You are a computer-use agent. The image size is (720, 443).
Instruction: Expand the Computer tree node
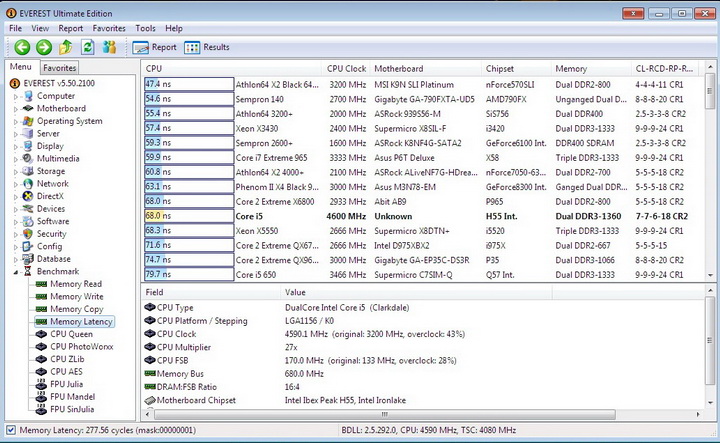pyautogui.click(x=16, y=97)
